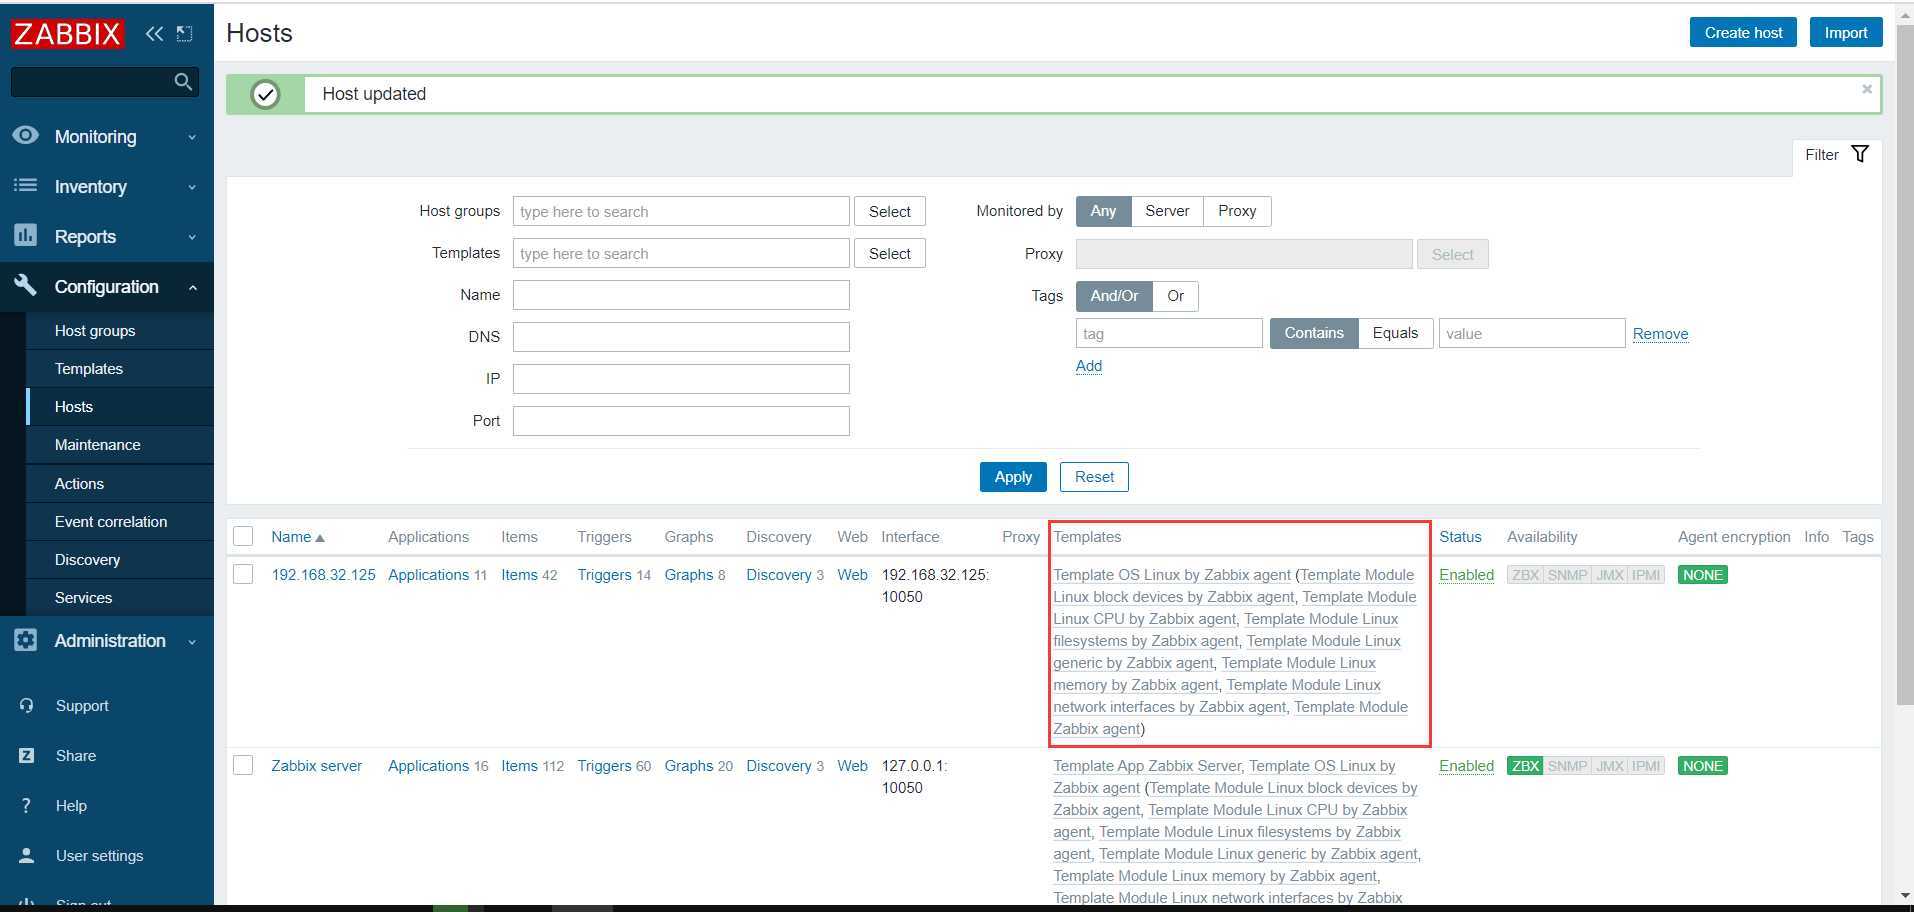Set Monitored by to Any
Screen dimensions: 1914x912
(1103, 211)
